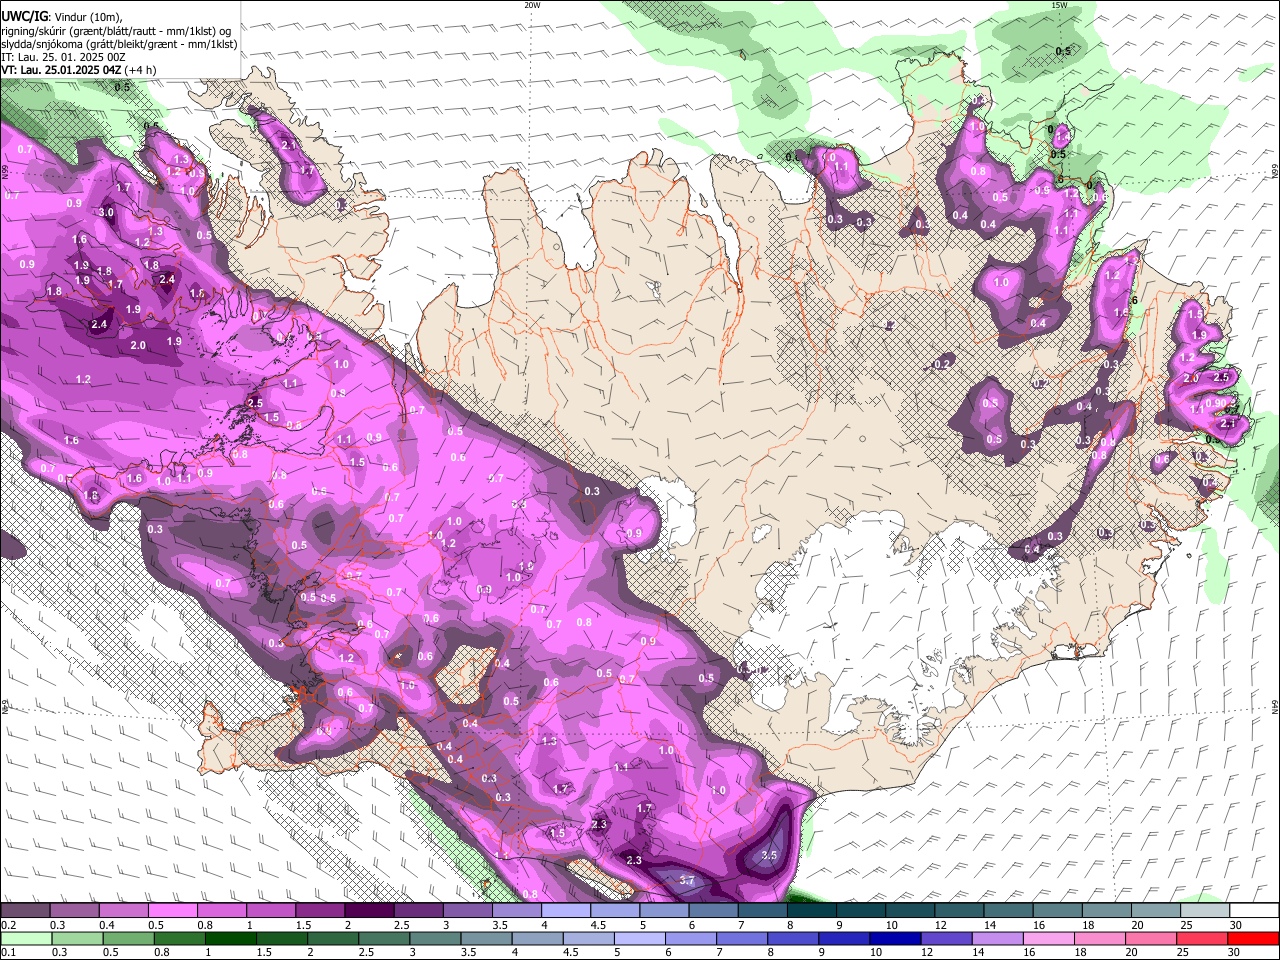Pick snow legend swatch between 0.5 and 0.8

[173, 911]
